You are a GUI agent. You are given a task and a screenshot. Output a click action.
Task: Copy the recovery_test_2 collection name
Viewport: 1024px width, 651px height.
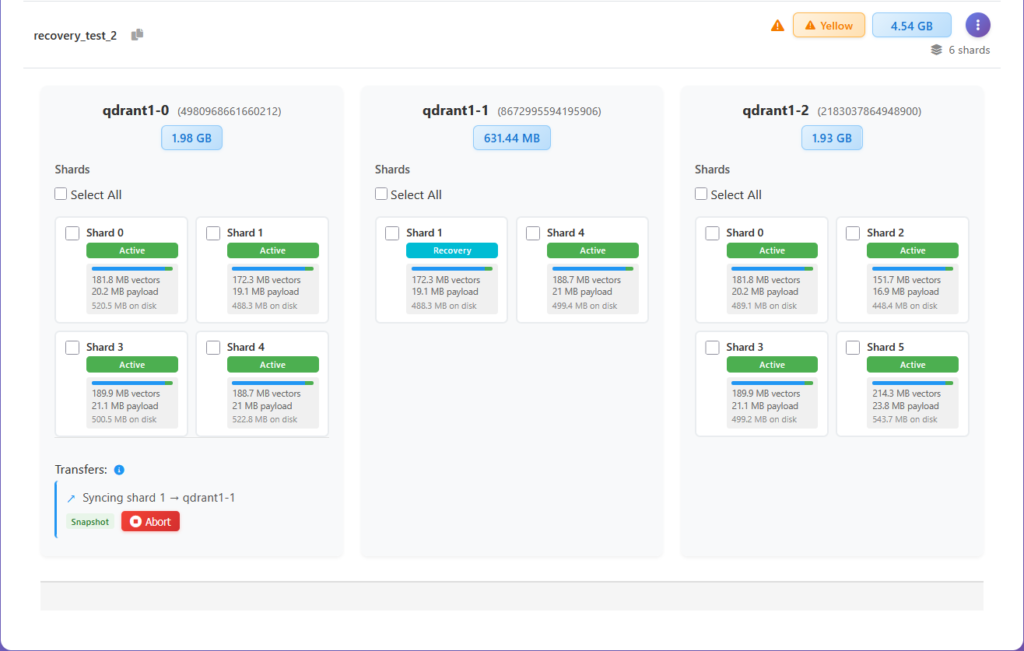pyautogui.click(x=137, y=35)
